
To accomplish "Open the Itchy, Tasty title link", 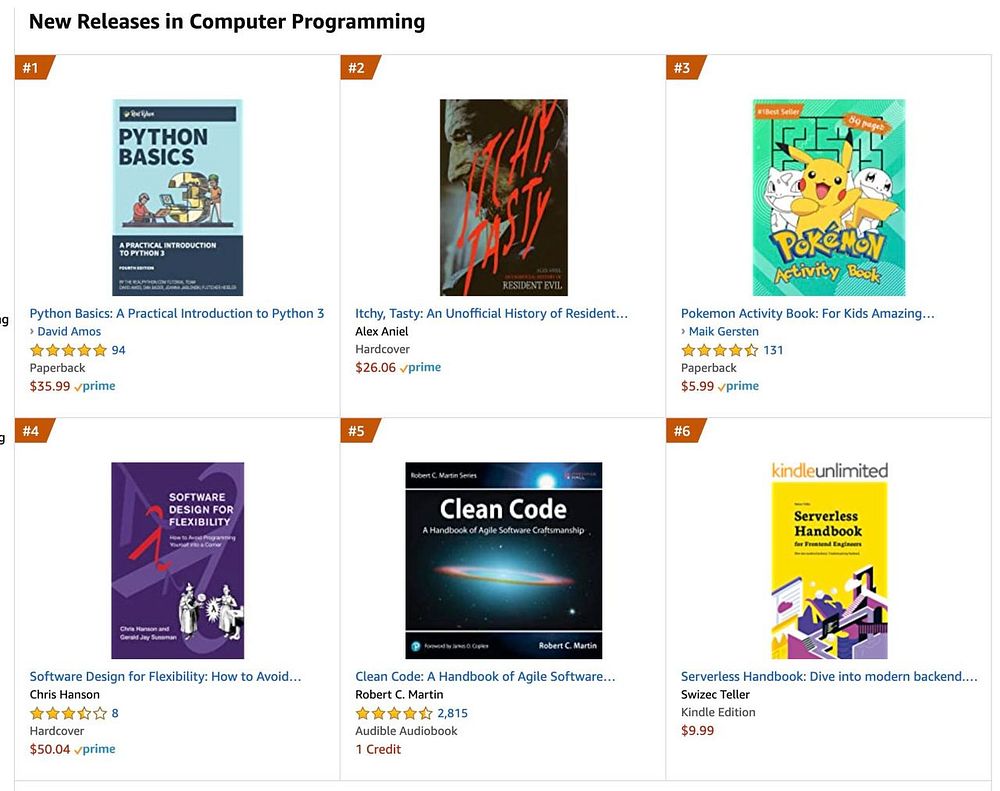I will (x=491, y=313).
